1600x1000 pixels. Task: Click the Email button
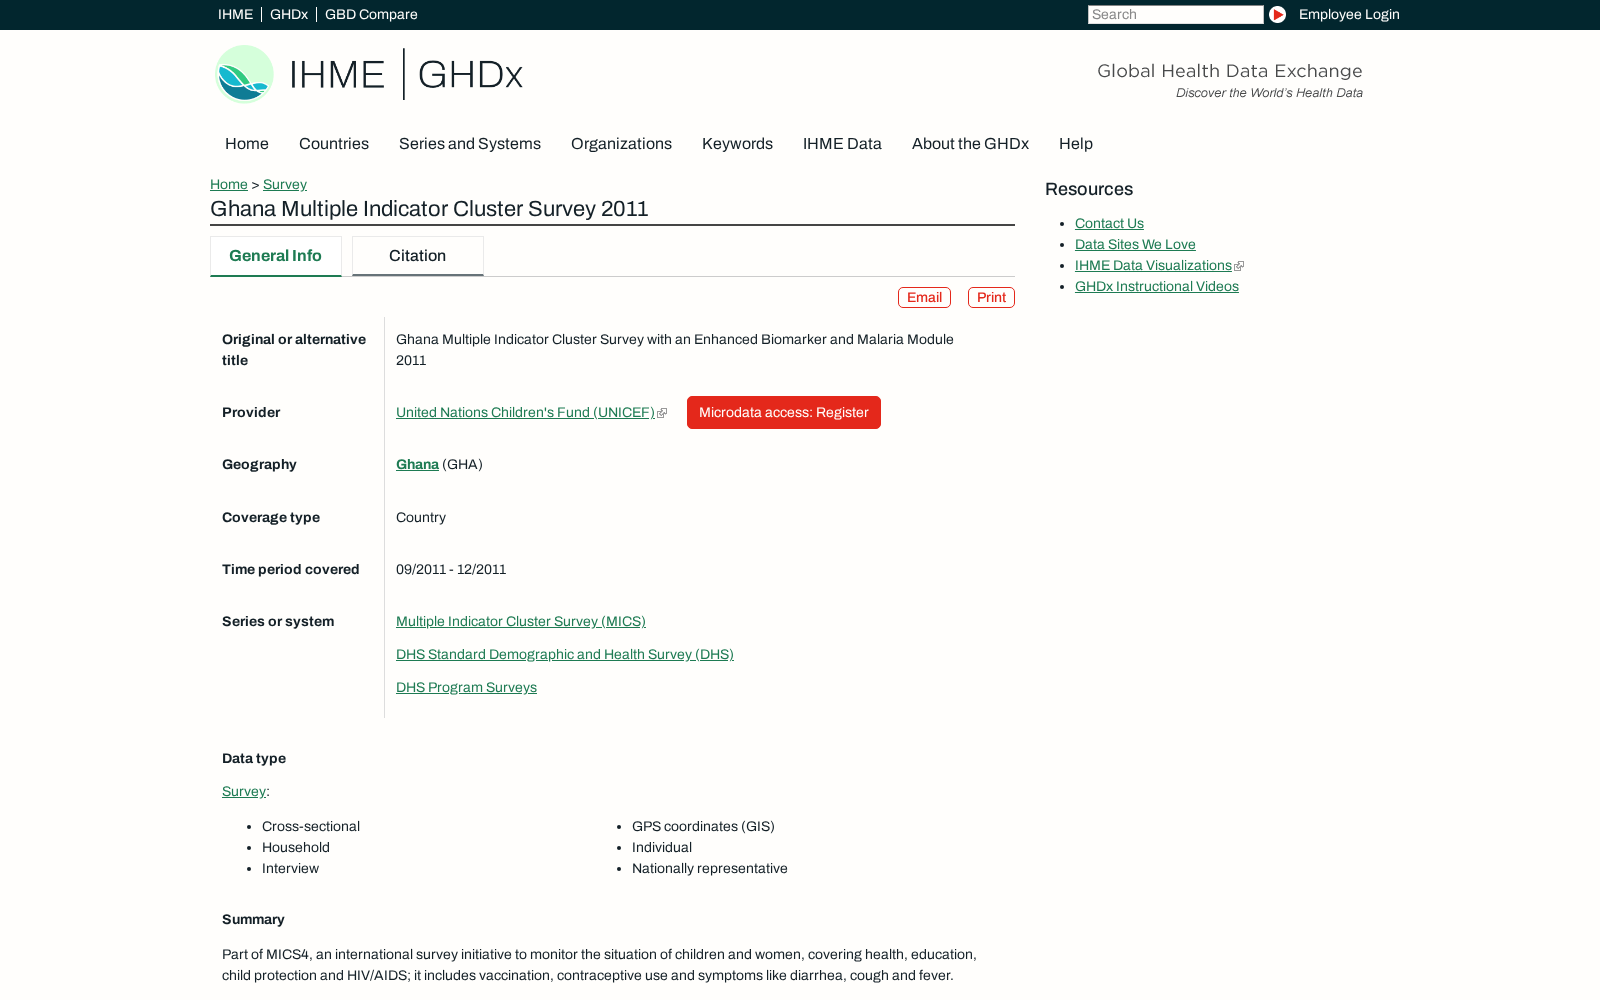924,298
